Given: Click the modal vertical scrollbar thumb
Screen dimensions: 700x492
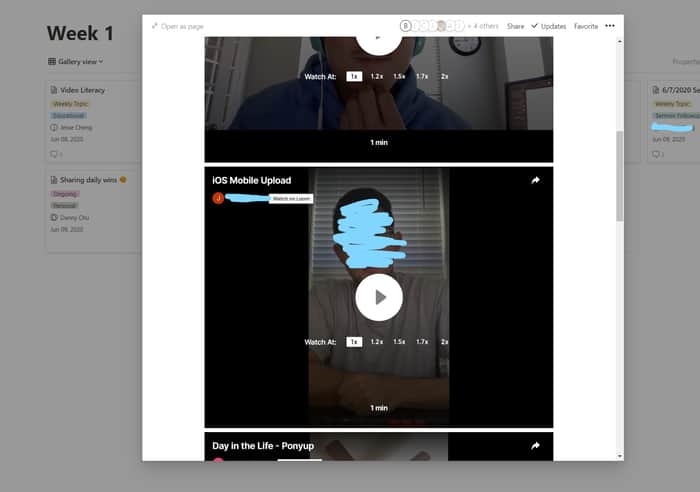Looking at the screenshot, I should point(620,176).
